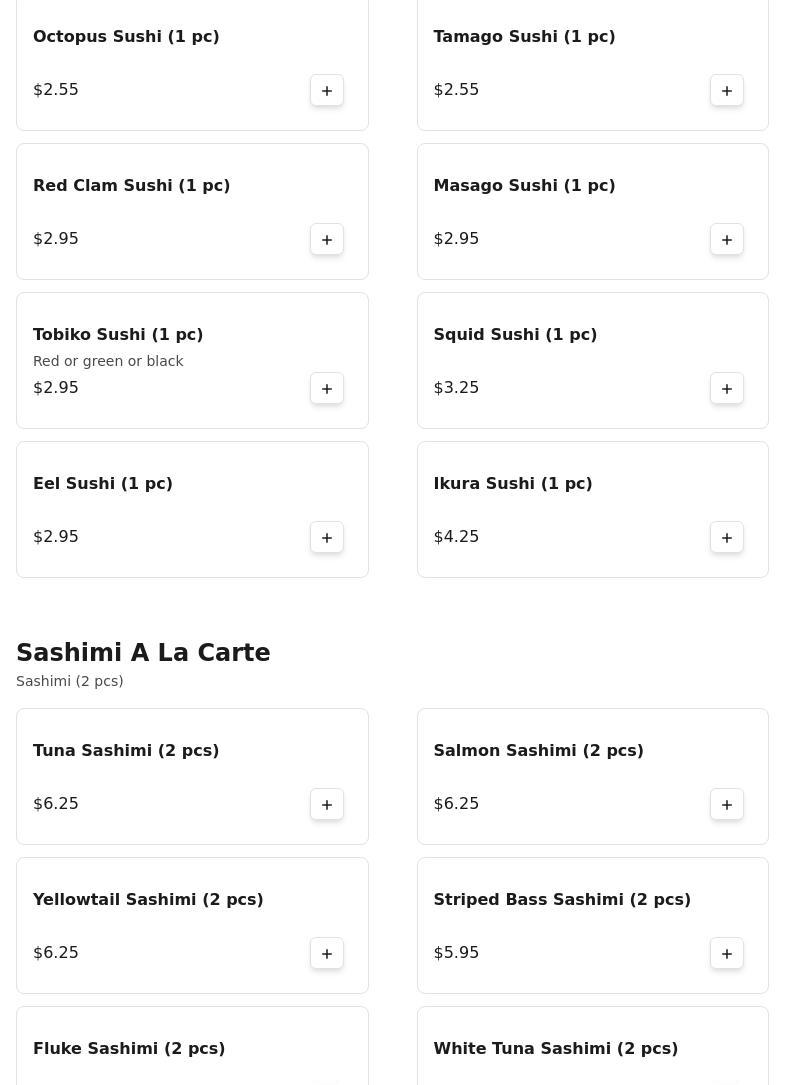
Task: Click the Eel Sushi item title
Action: click(x=103, y=483)
